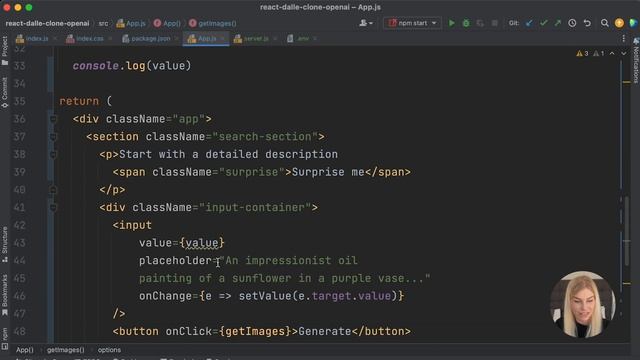Click the colorful JetBrains icon at toolbar end

(x=633, y=23)
